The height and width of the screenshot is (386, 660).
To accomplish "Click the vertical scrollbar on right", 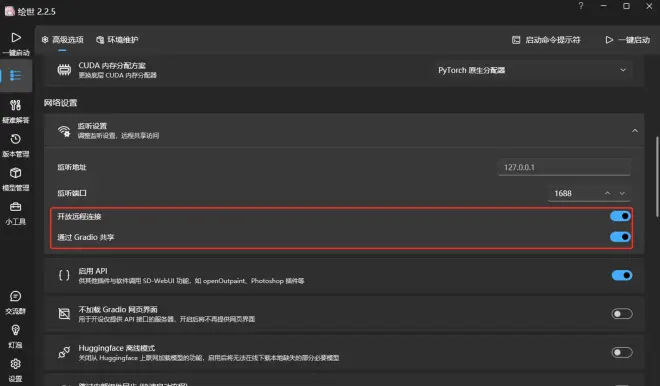I will pos(657,177).
